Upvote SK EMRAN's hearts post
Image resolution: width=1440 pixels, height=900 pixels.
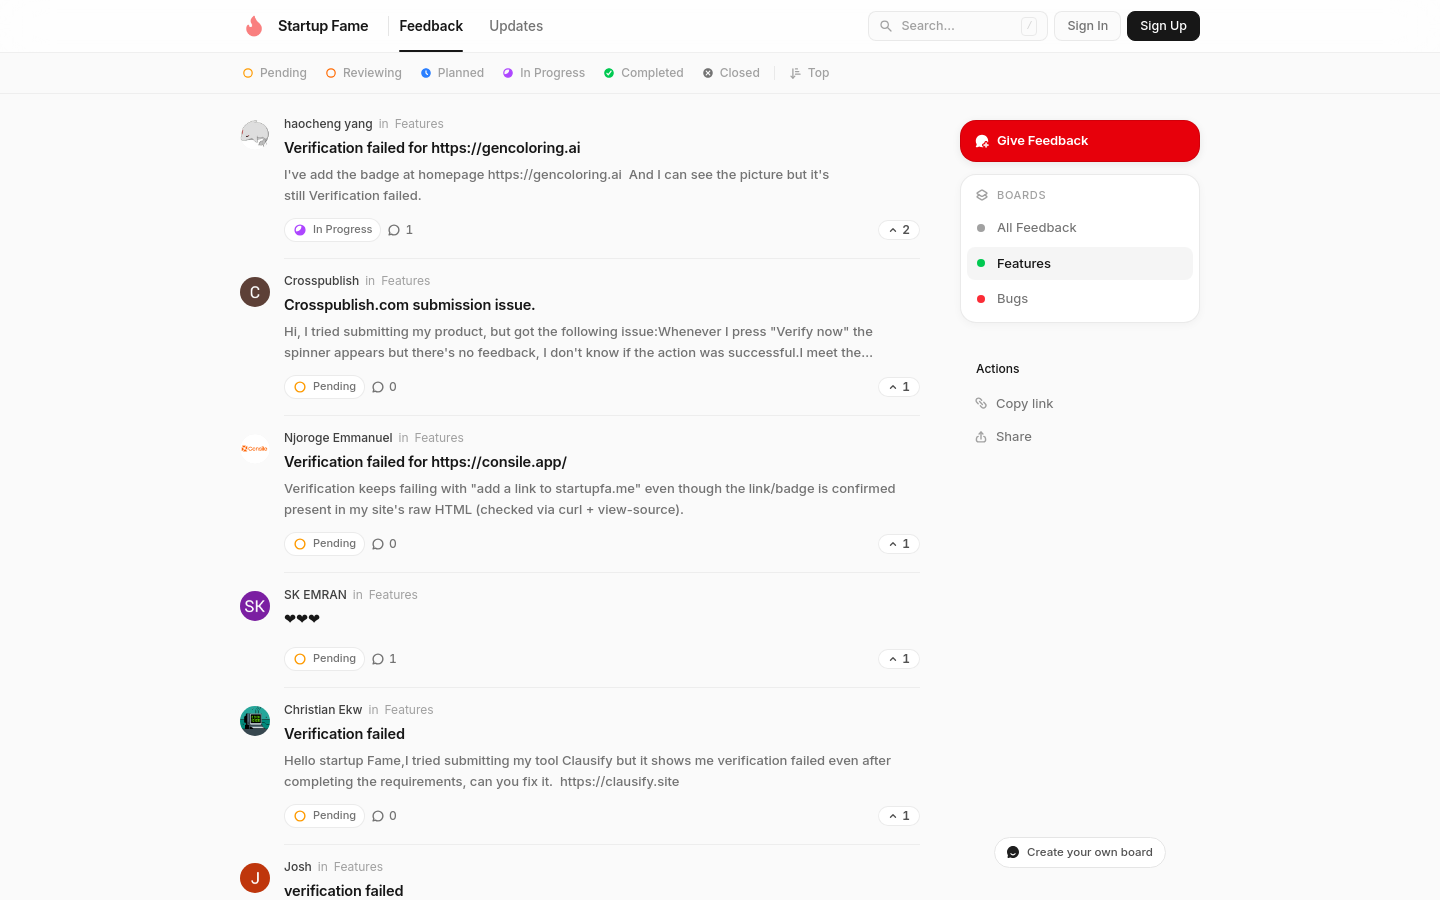[x=899, y=659]
